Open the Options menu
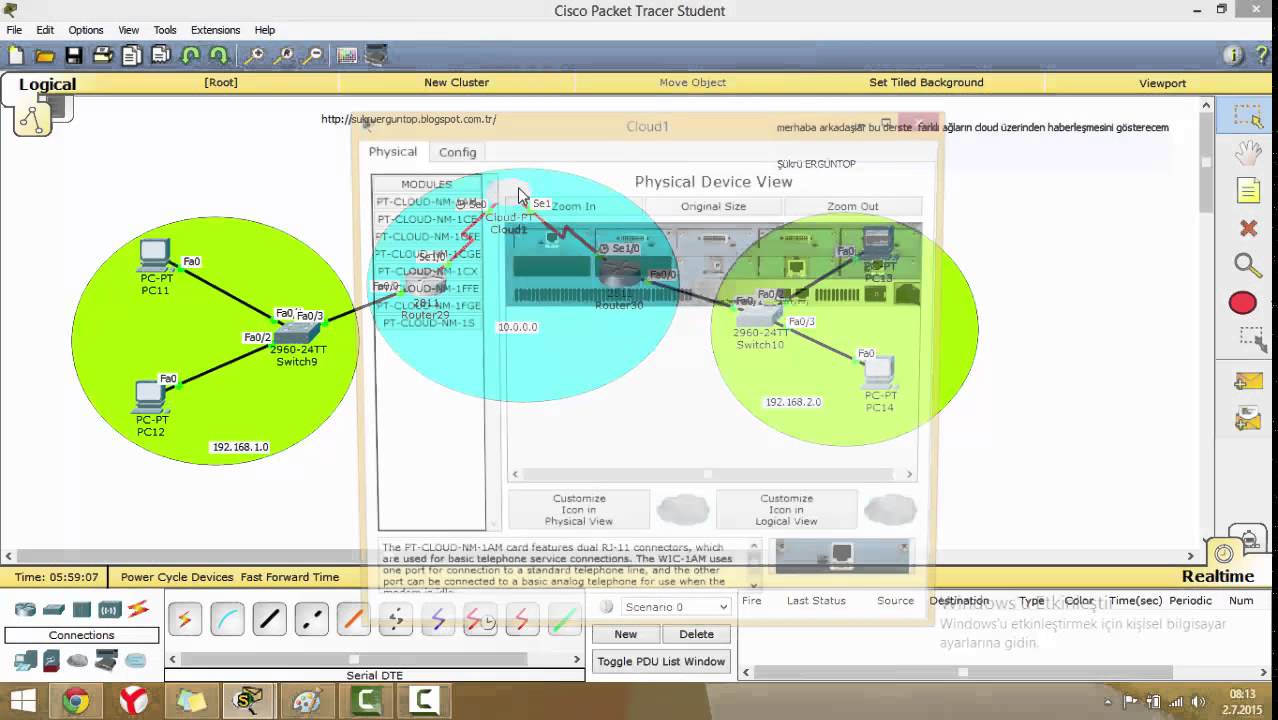1278x720 pixels. (x=86, y=30)
